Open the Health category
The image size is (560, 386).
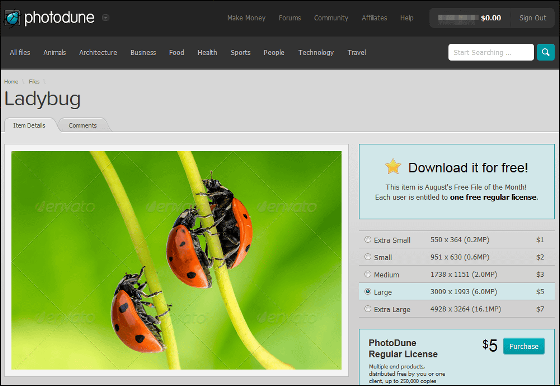pos(208,52)
